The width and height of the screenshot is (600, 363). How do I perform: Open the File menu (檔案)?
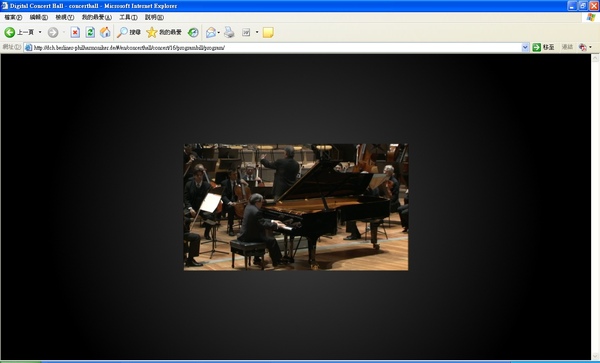[x=13, y=18]
